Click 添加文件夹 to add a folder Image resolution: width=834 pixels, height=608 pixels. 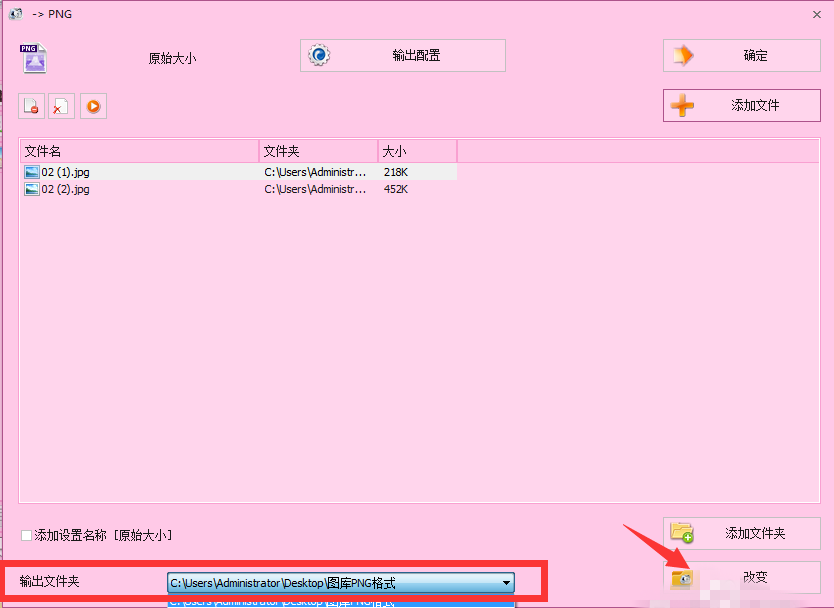coord(741,533)
